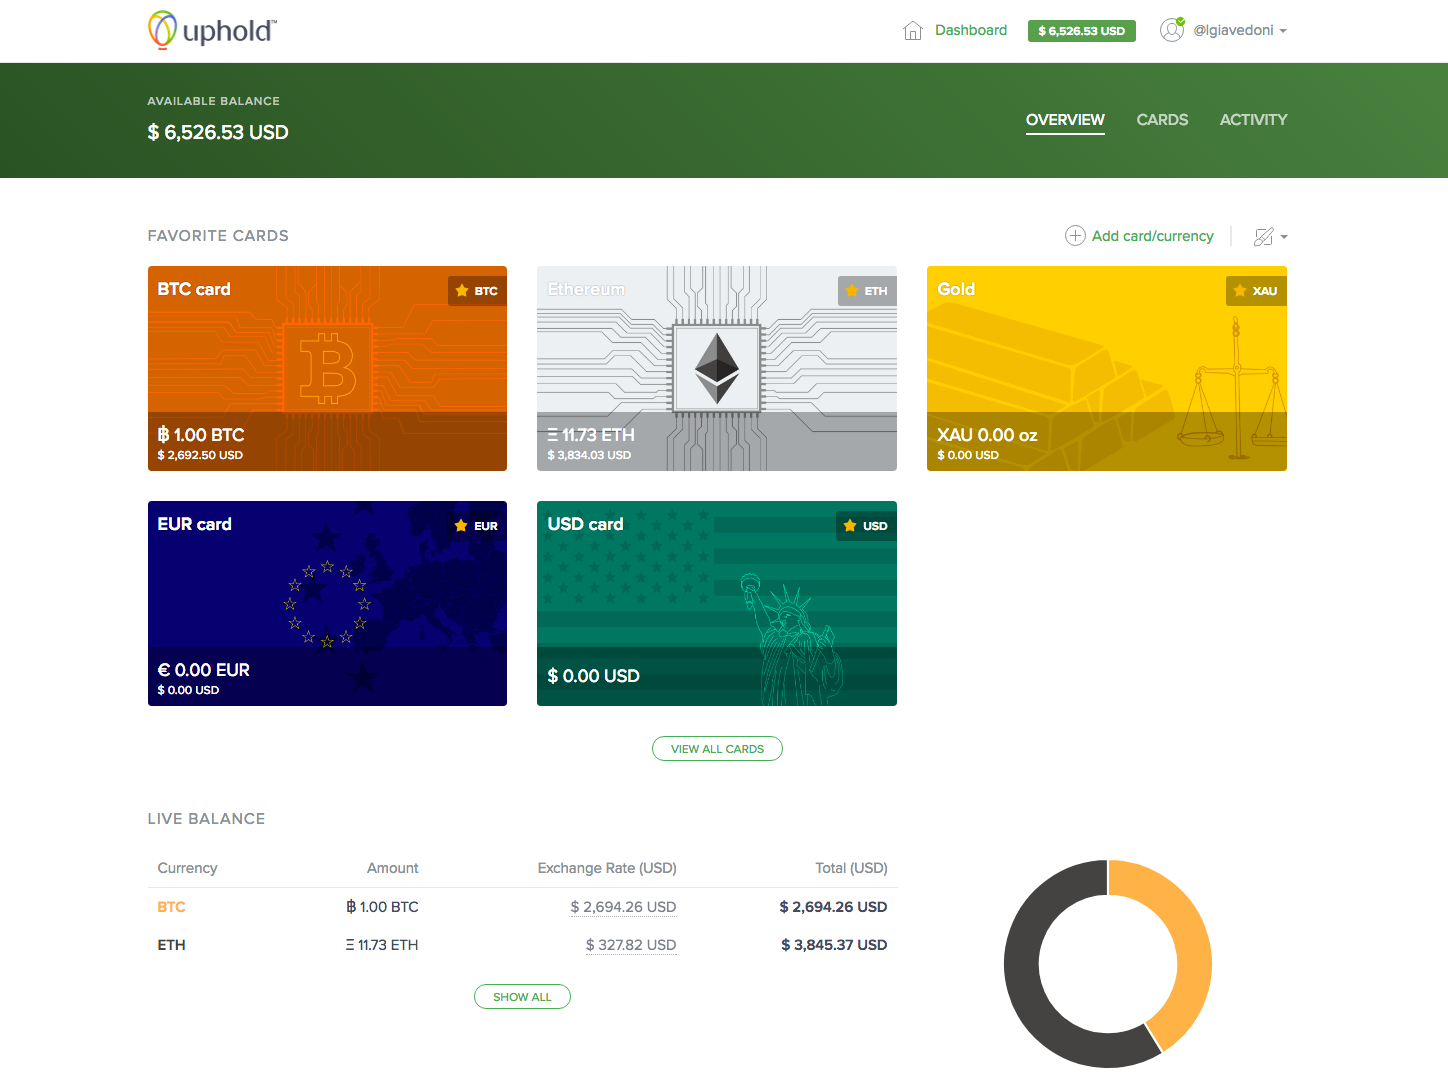Click the Amount column header
1448x1080 pixels.
(392, 868)
